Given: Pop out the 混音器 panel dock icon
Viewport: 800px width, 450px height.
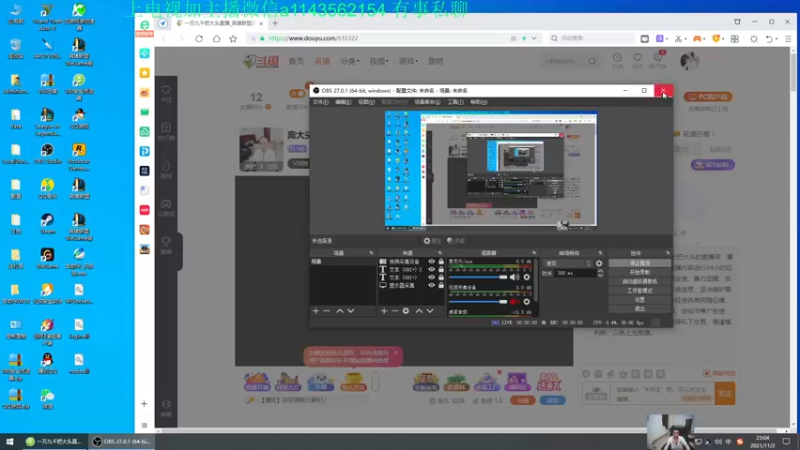Looking at the screenshot, I should coord(534,253).
